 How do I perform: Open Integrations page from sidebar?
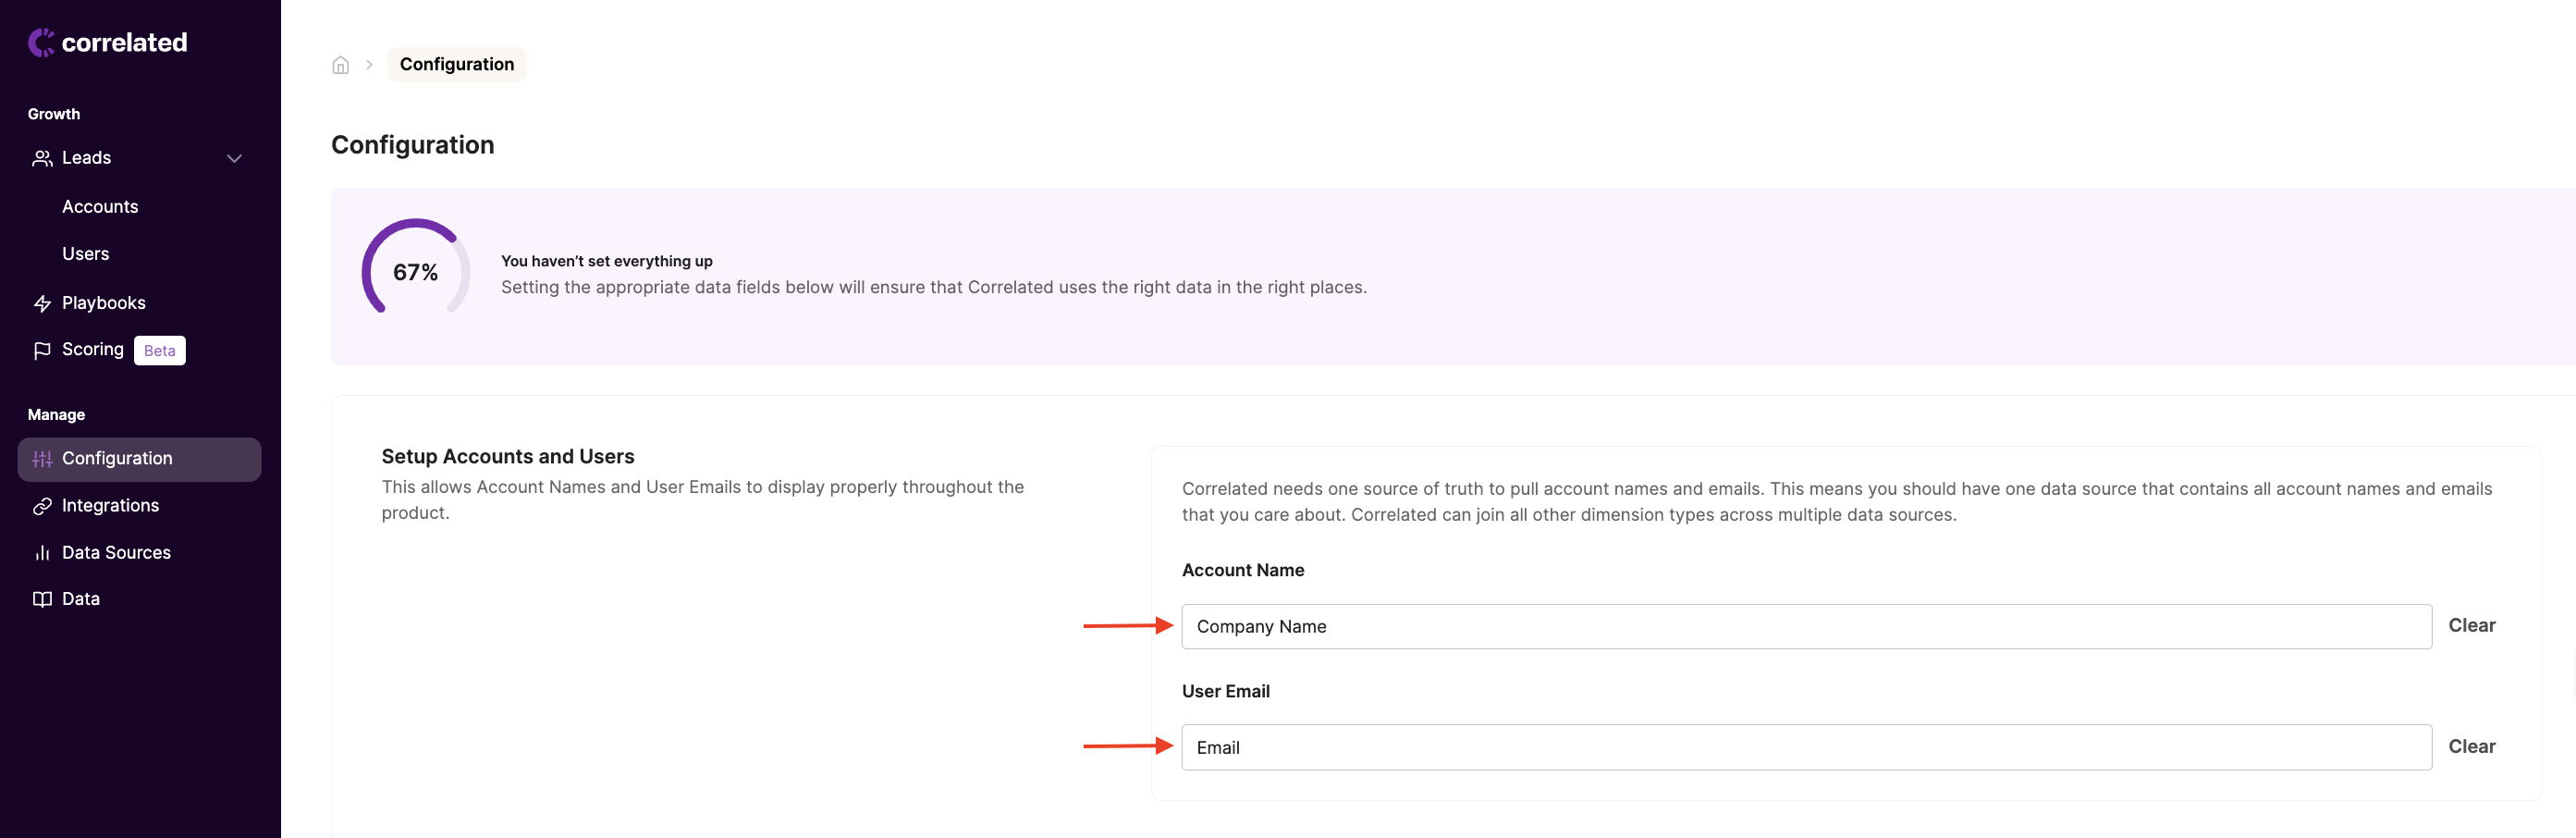coord(110,506)
